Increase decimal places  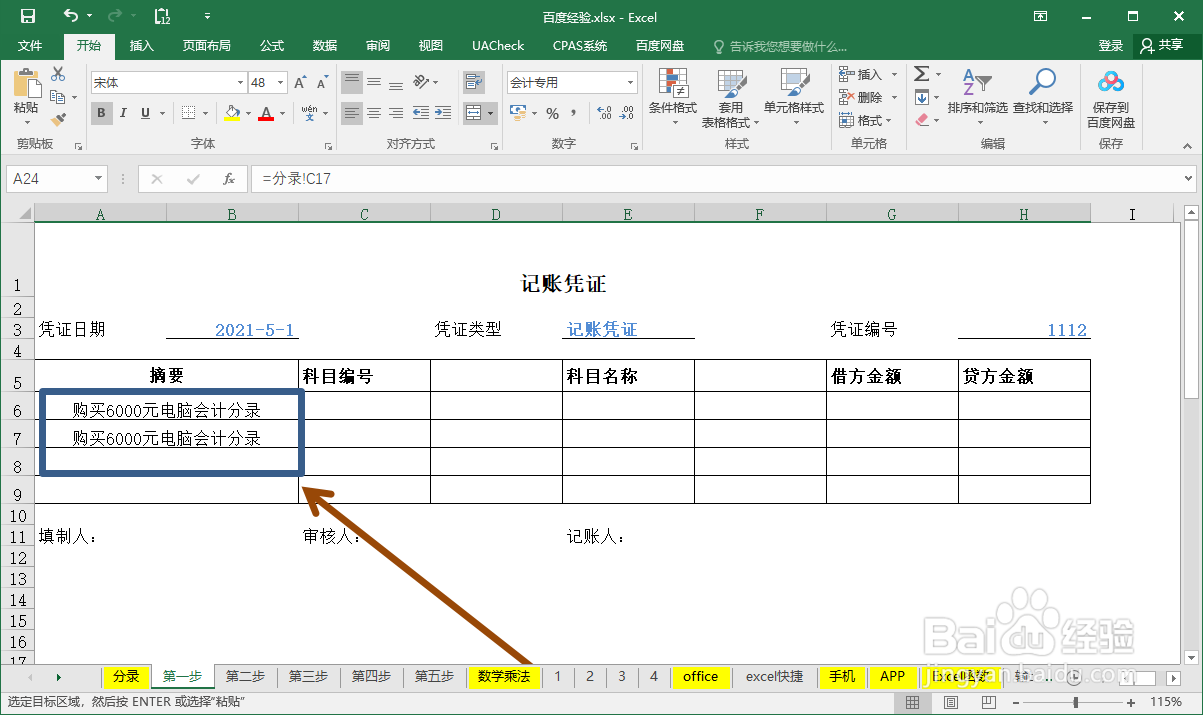(603, 113)
